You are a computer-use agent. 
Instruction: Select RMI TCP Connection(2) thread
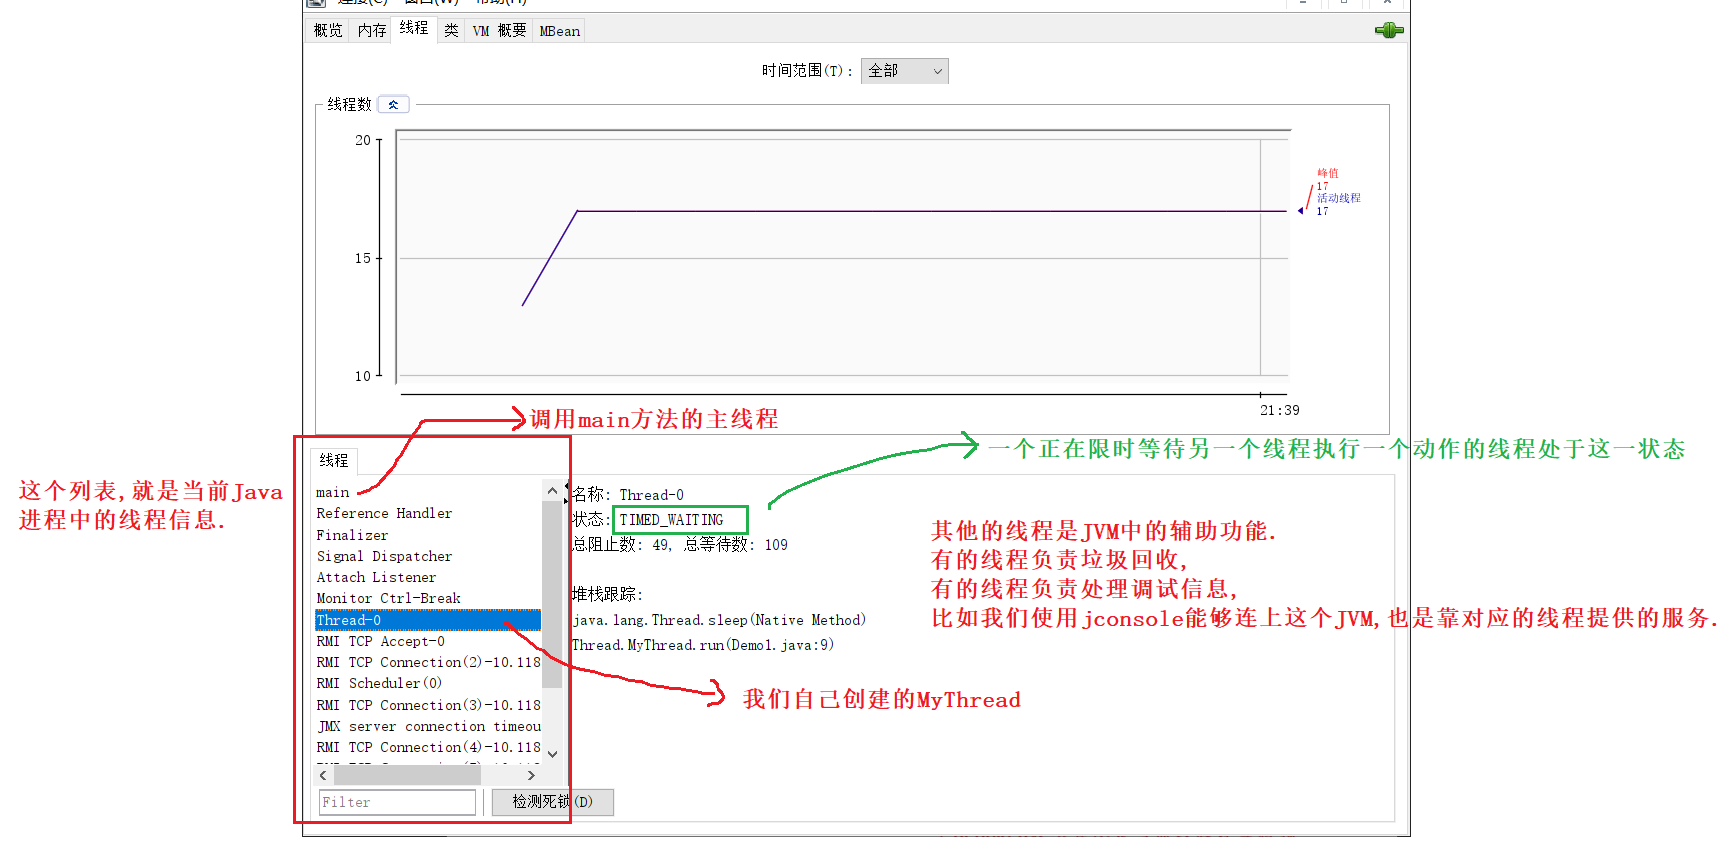[x=428, y=662]
